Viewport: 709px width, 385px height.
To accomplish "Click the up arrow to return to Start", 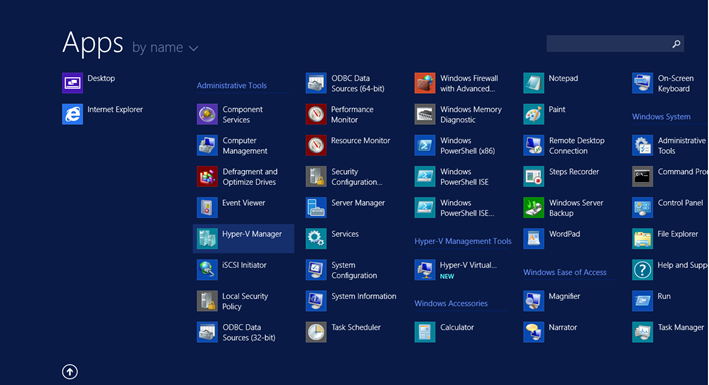I will tap(70, 372).
